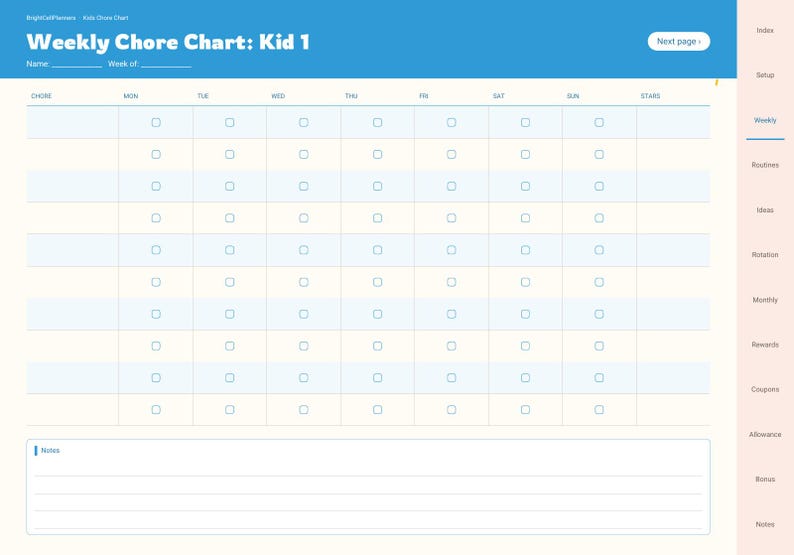Open the Ideas tab
The width and height of the screenshot is (794, 555).
click(x=765, y=210)
